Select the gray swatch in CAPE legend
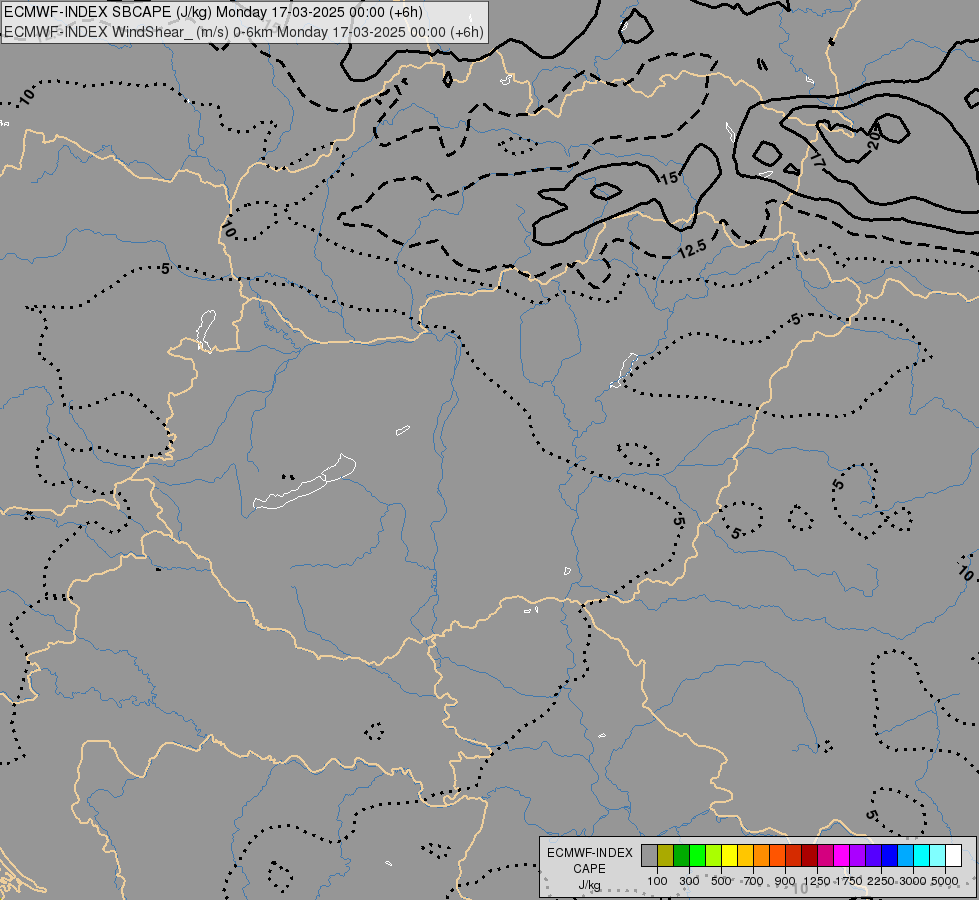979x900 pixels. pos(649,855)
